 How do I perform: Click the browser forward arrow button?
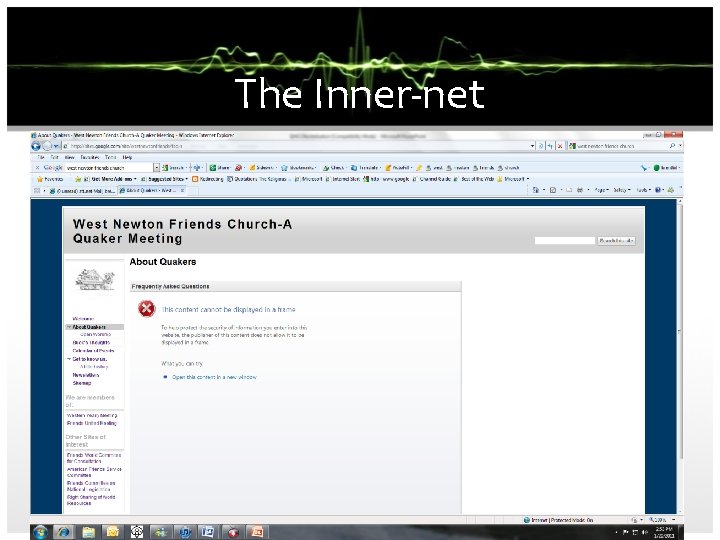(x=47, y=146)
